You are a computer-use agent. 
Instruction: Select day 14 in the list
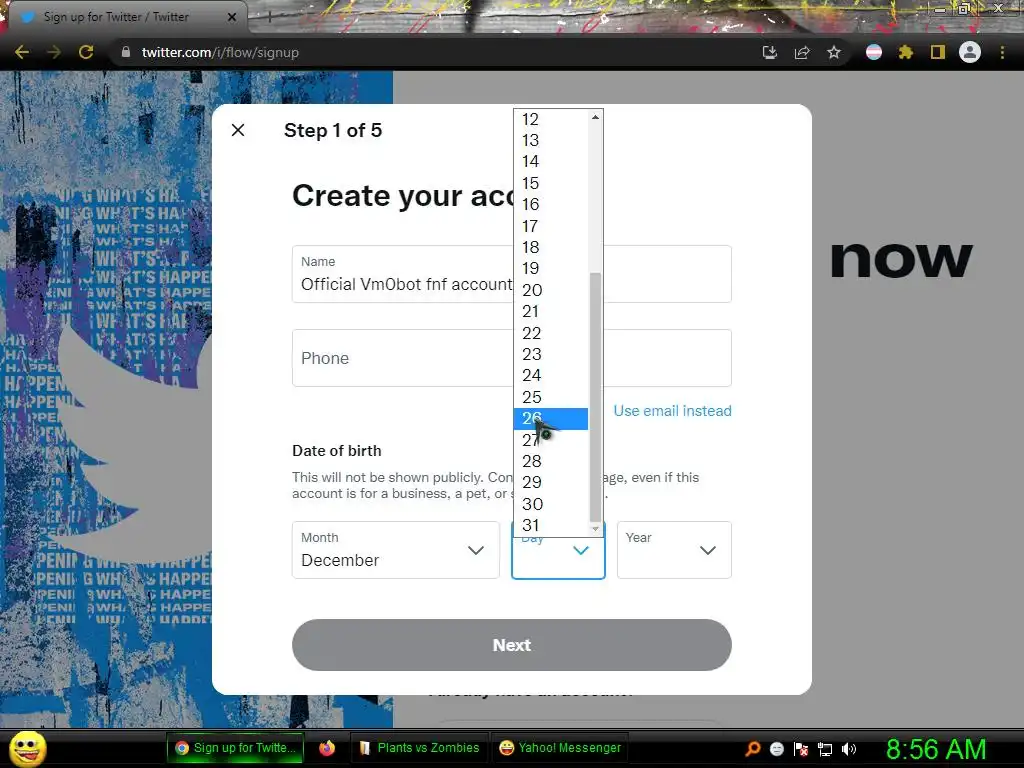point(551,161)
